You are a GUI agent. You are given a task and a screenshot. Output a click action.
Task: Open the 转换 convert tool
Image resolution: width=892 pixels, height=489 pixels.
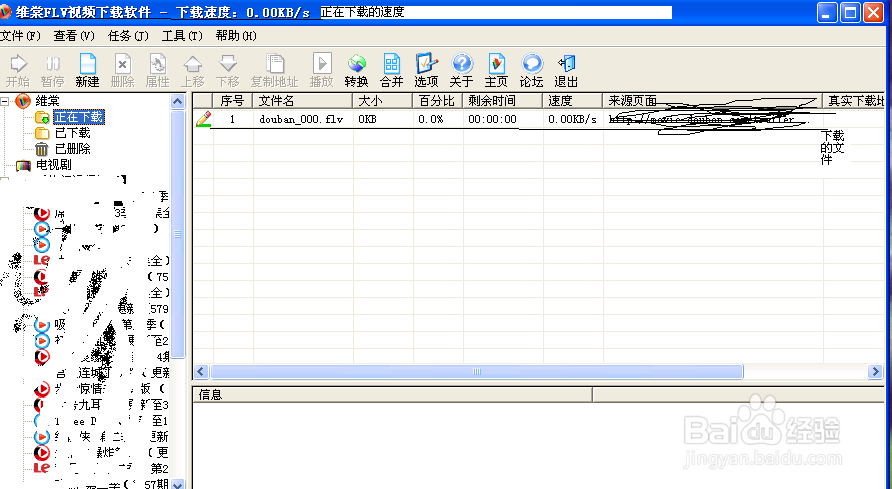point(357,64)
